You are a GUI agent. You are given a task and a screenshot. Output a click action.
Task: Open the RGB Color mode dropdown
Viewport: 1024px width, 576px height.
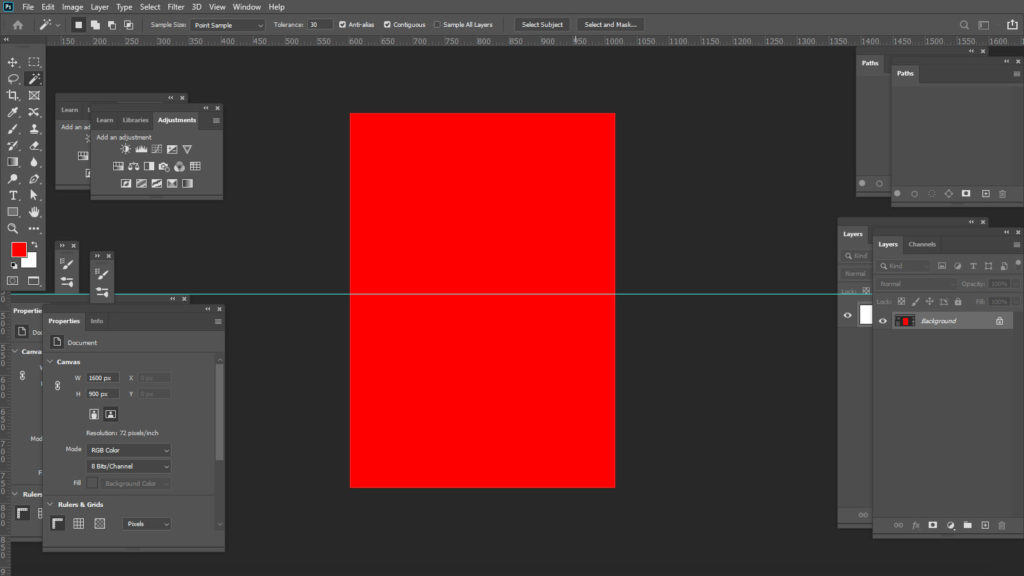129,450
